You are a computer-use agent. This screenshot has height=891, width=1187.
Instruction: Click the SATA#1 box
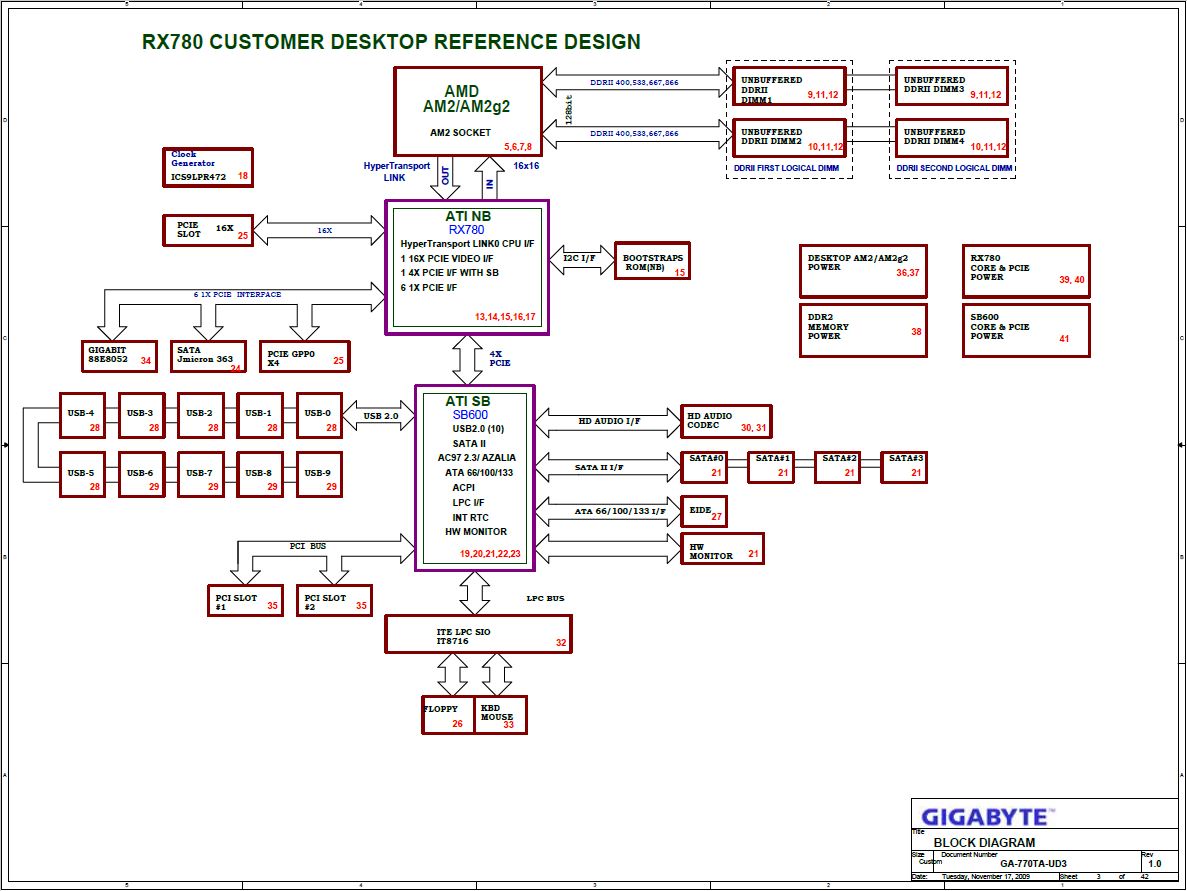point(771,467)
